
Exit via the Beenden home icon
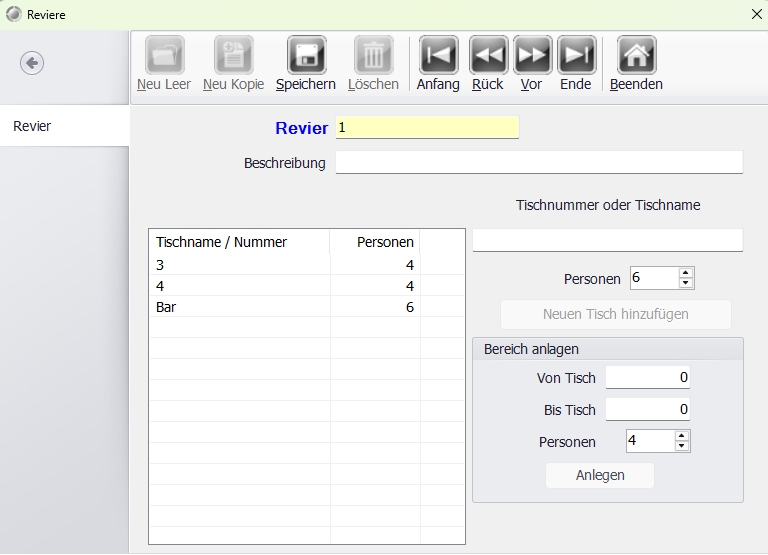636,55
